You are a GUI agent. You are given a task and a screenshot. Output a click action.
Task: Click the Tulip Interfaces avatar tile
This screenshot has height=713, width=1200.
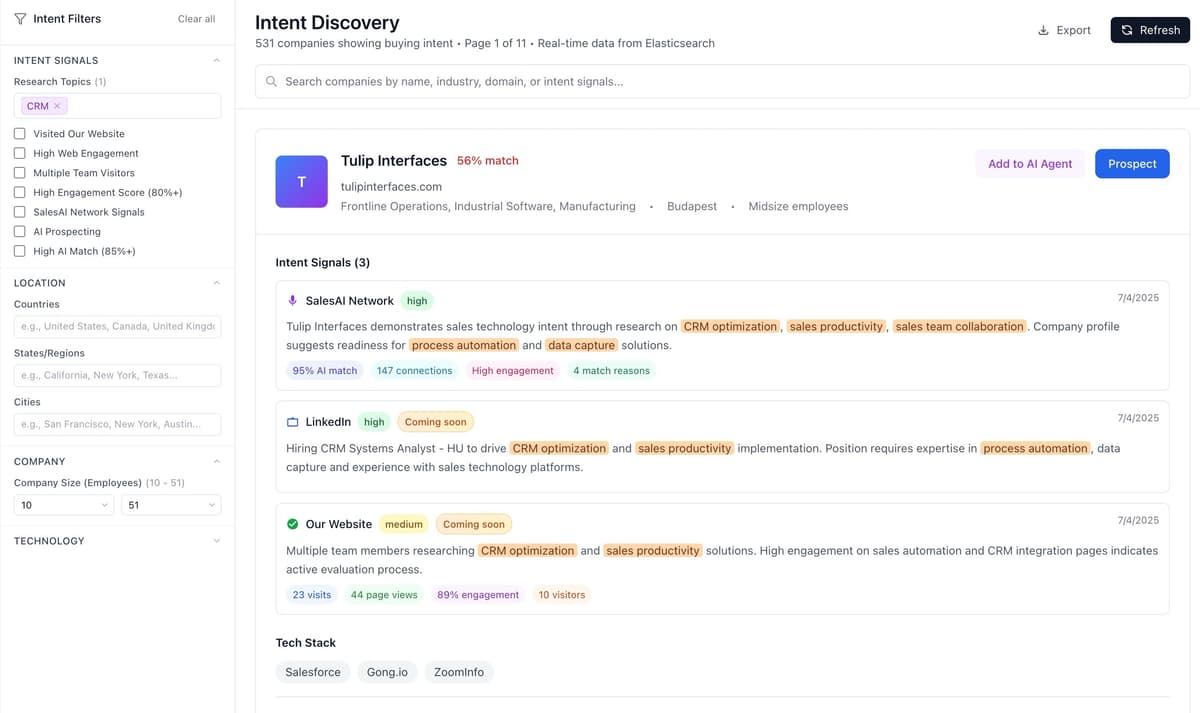301,182
